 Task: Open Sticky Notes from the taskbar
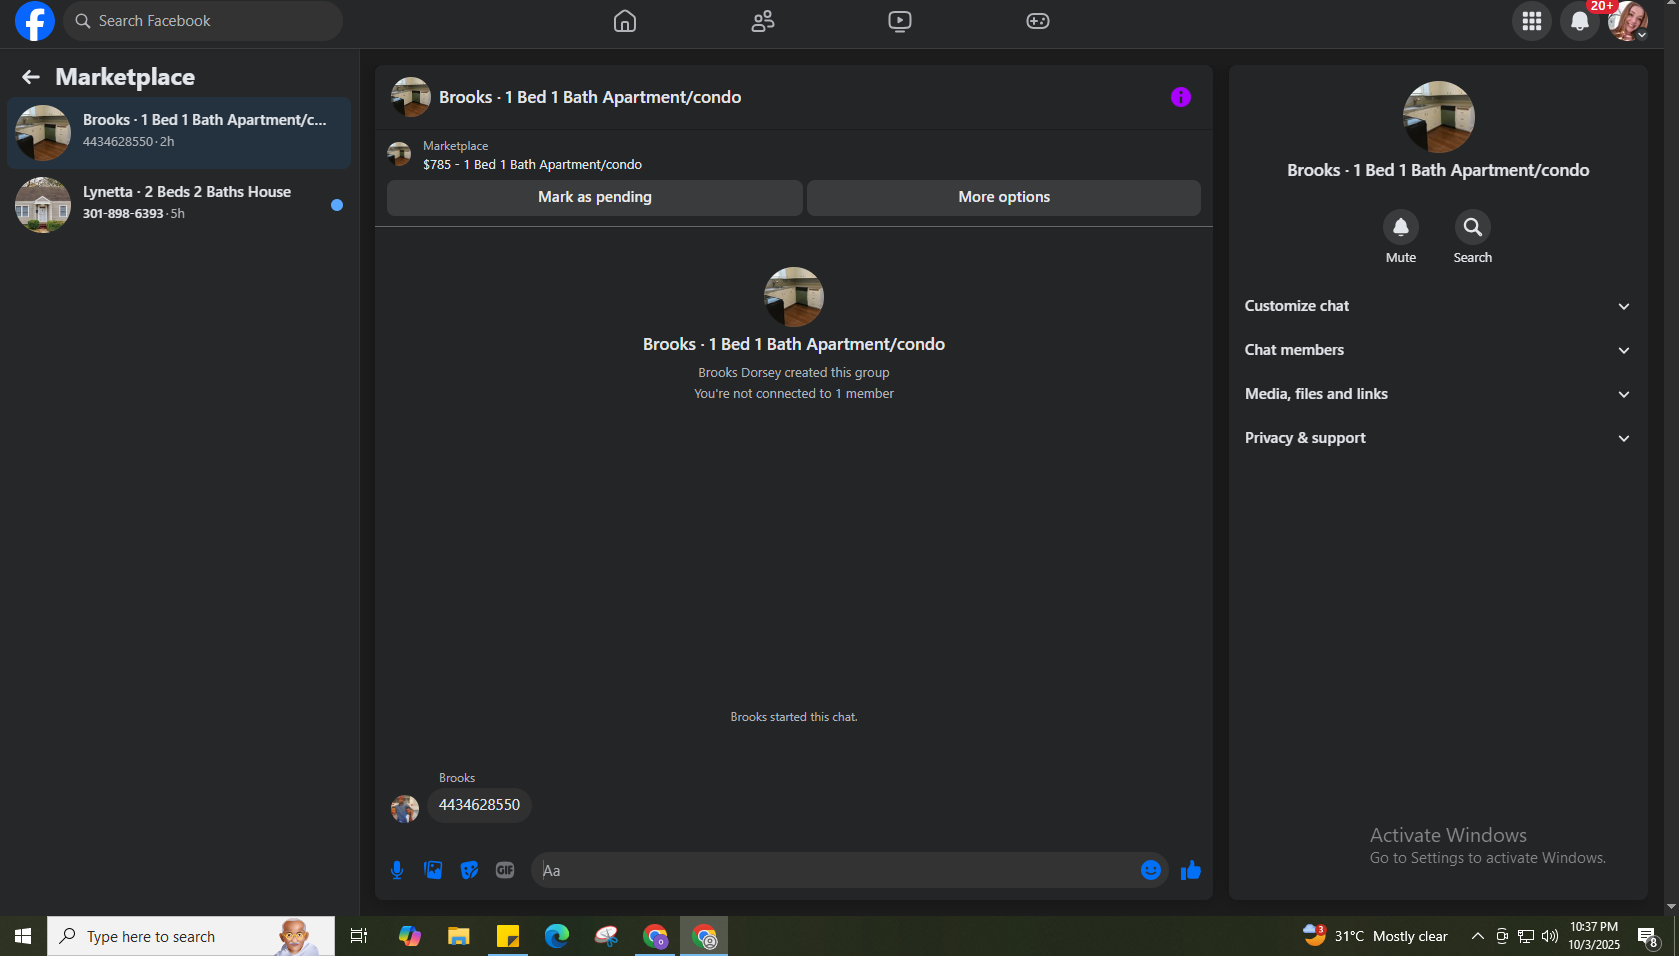[508, 936]
